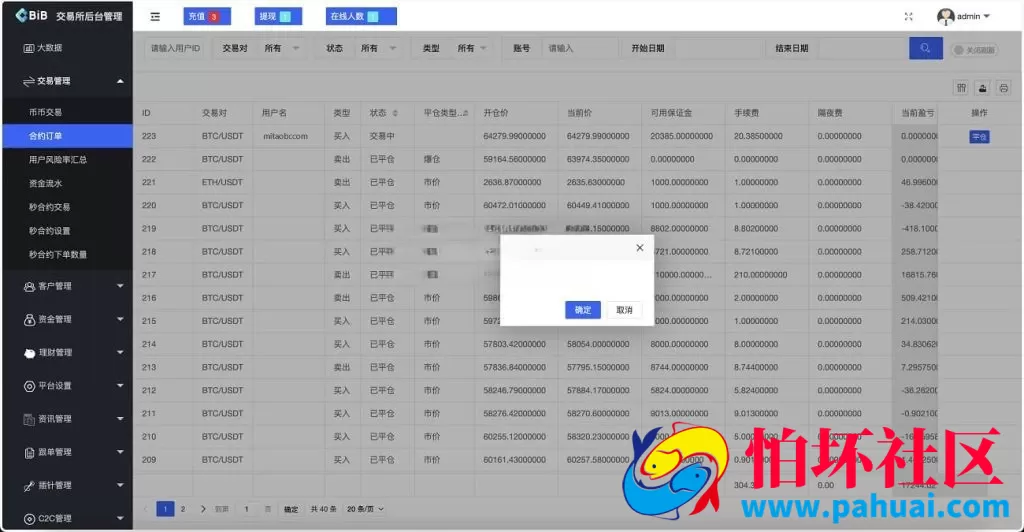The height and width of the screenshot is (532, 1024).
Task: Click the 结束日期 date field
Action: pos(862,48)
